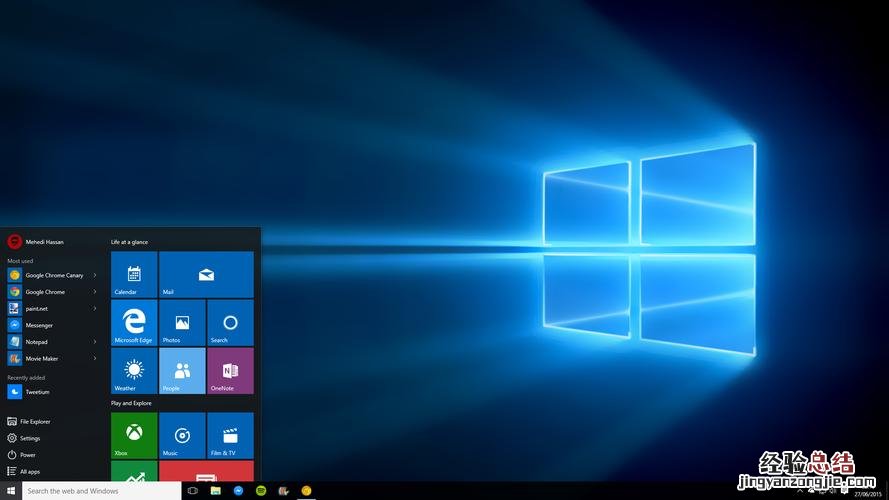Open the Microsoft Edge tile
889x500 pixels.
134,323
